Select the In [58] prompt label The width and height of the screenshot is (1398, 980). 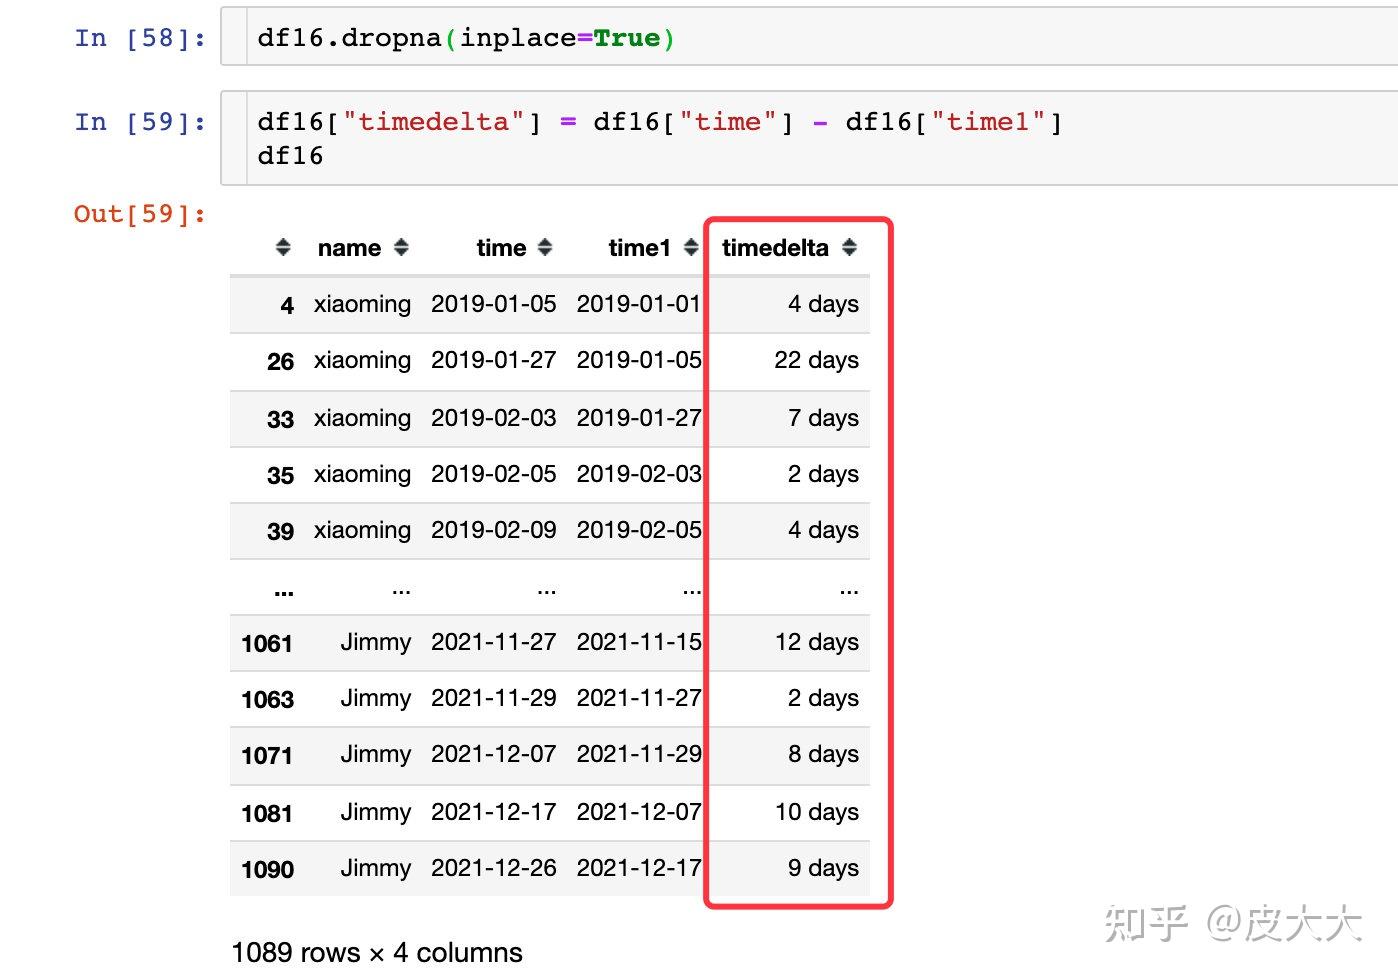tap(140, 38)
